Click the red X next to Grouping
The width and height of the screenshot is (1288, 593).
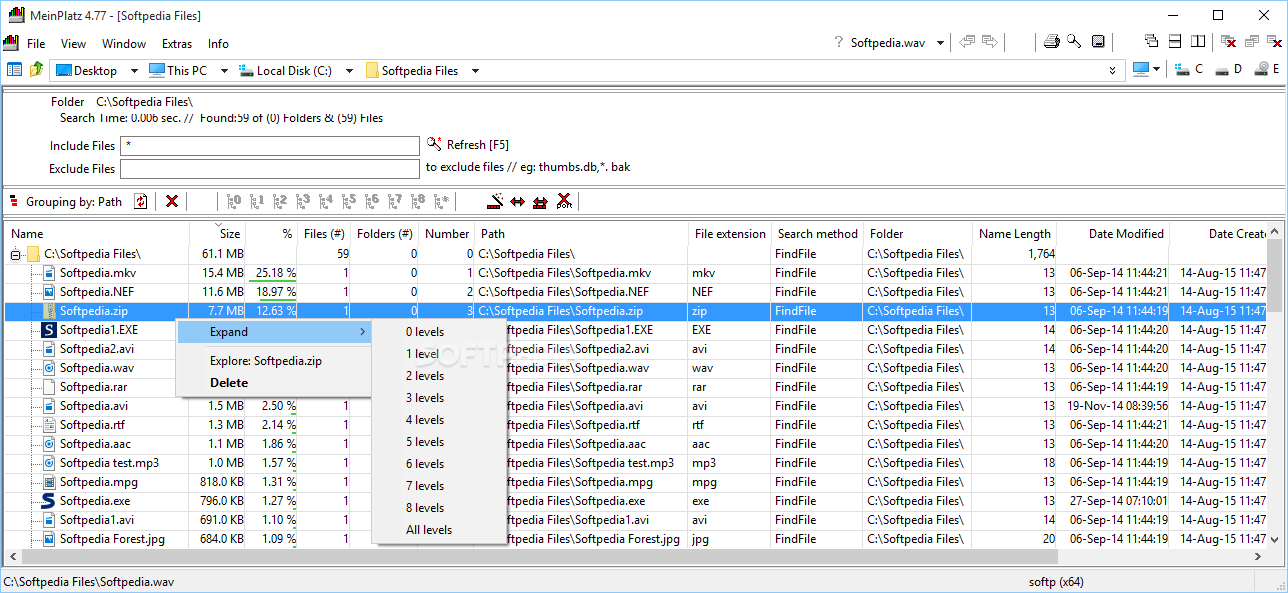tap(172, 201)
